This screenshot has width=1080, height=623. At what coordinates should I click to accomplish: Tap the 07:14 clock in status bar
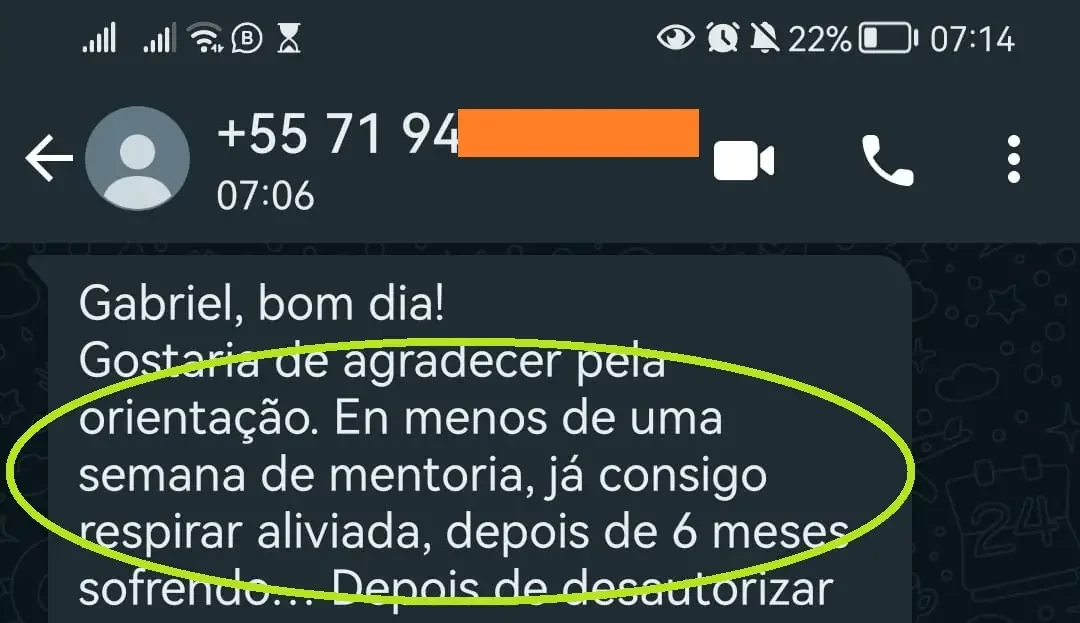click(972, 39)
